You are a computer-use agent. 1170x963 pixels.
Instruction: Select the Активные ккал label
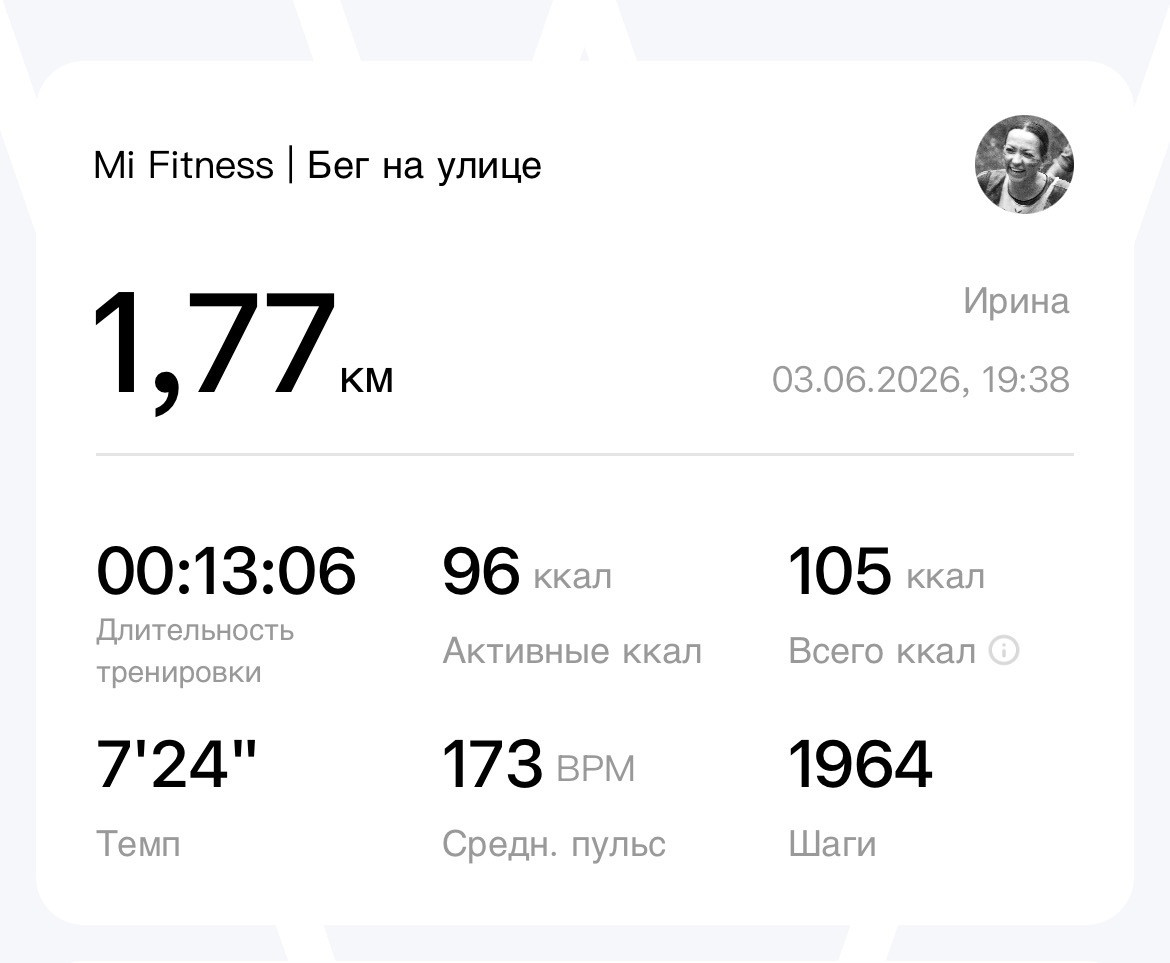(572, 651)
